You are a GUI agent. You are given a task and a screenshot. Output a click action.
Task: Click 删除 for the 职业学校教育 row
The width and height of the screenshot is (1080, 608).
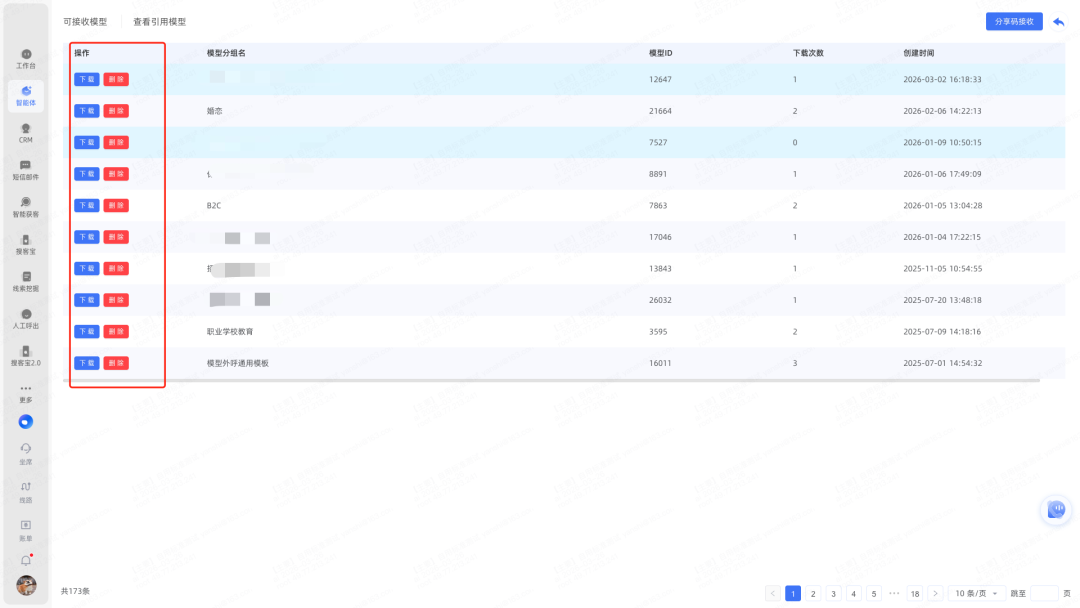[x=116, y=331]
